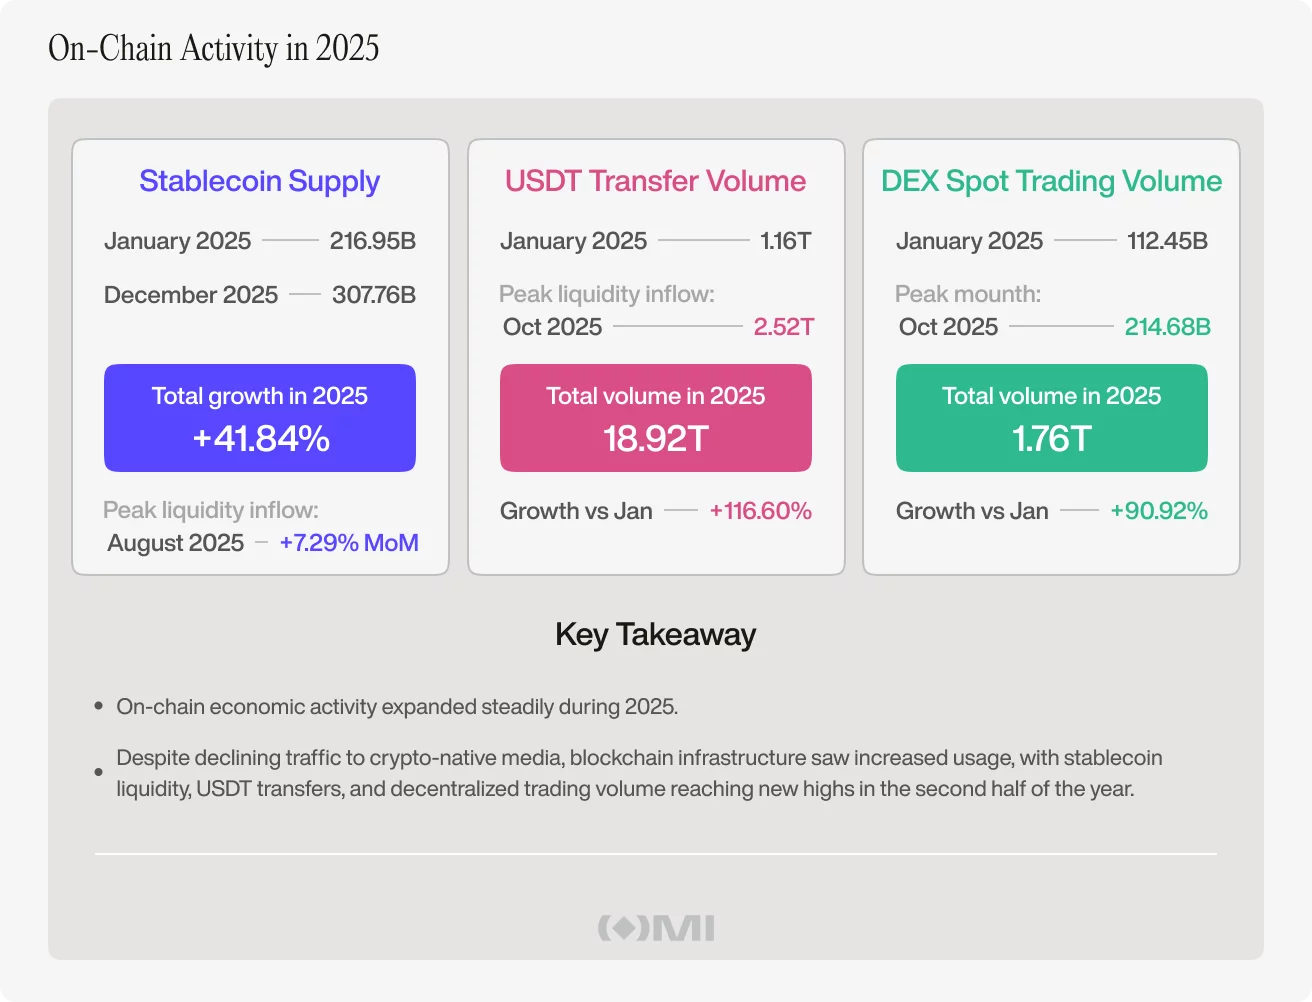
Task: Click the 112.45B January DEX value
Action: click(1167, 241)
